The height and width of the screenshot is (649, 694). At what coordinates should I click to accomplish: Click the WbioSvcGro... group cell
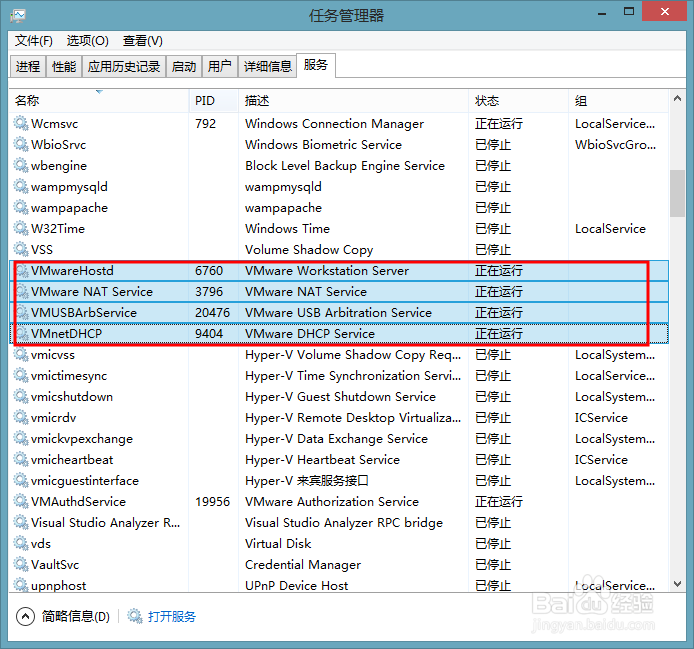pyautogui.click(x=615, y=144)
